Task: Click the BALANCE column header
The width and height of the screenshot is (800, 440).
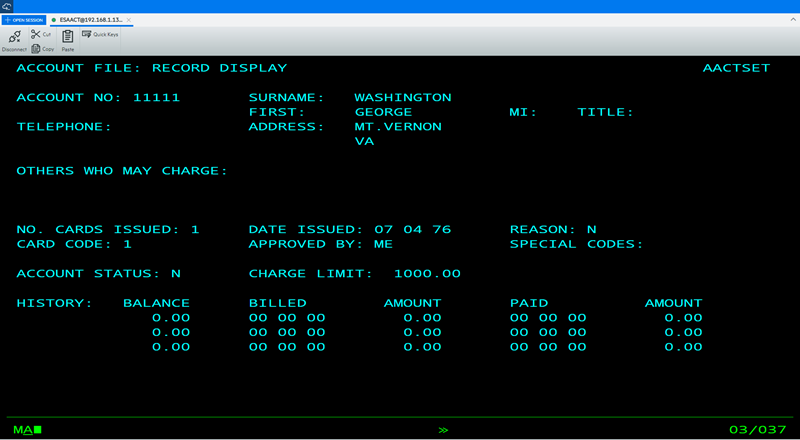Action: (x=157, y=303)
